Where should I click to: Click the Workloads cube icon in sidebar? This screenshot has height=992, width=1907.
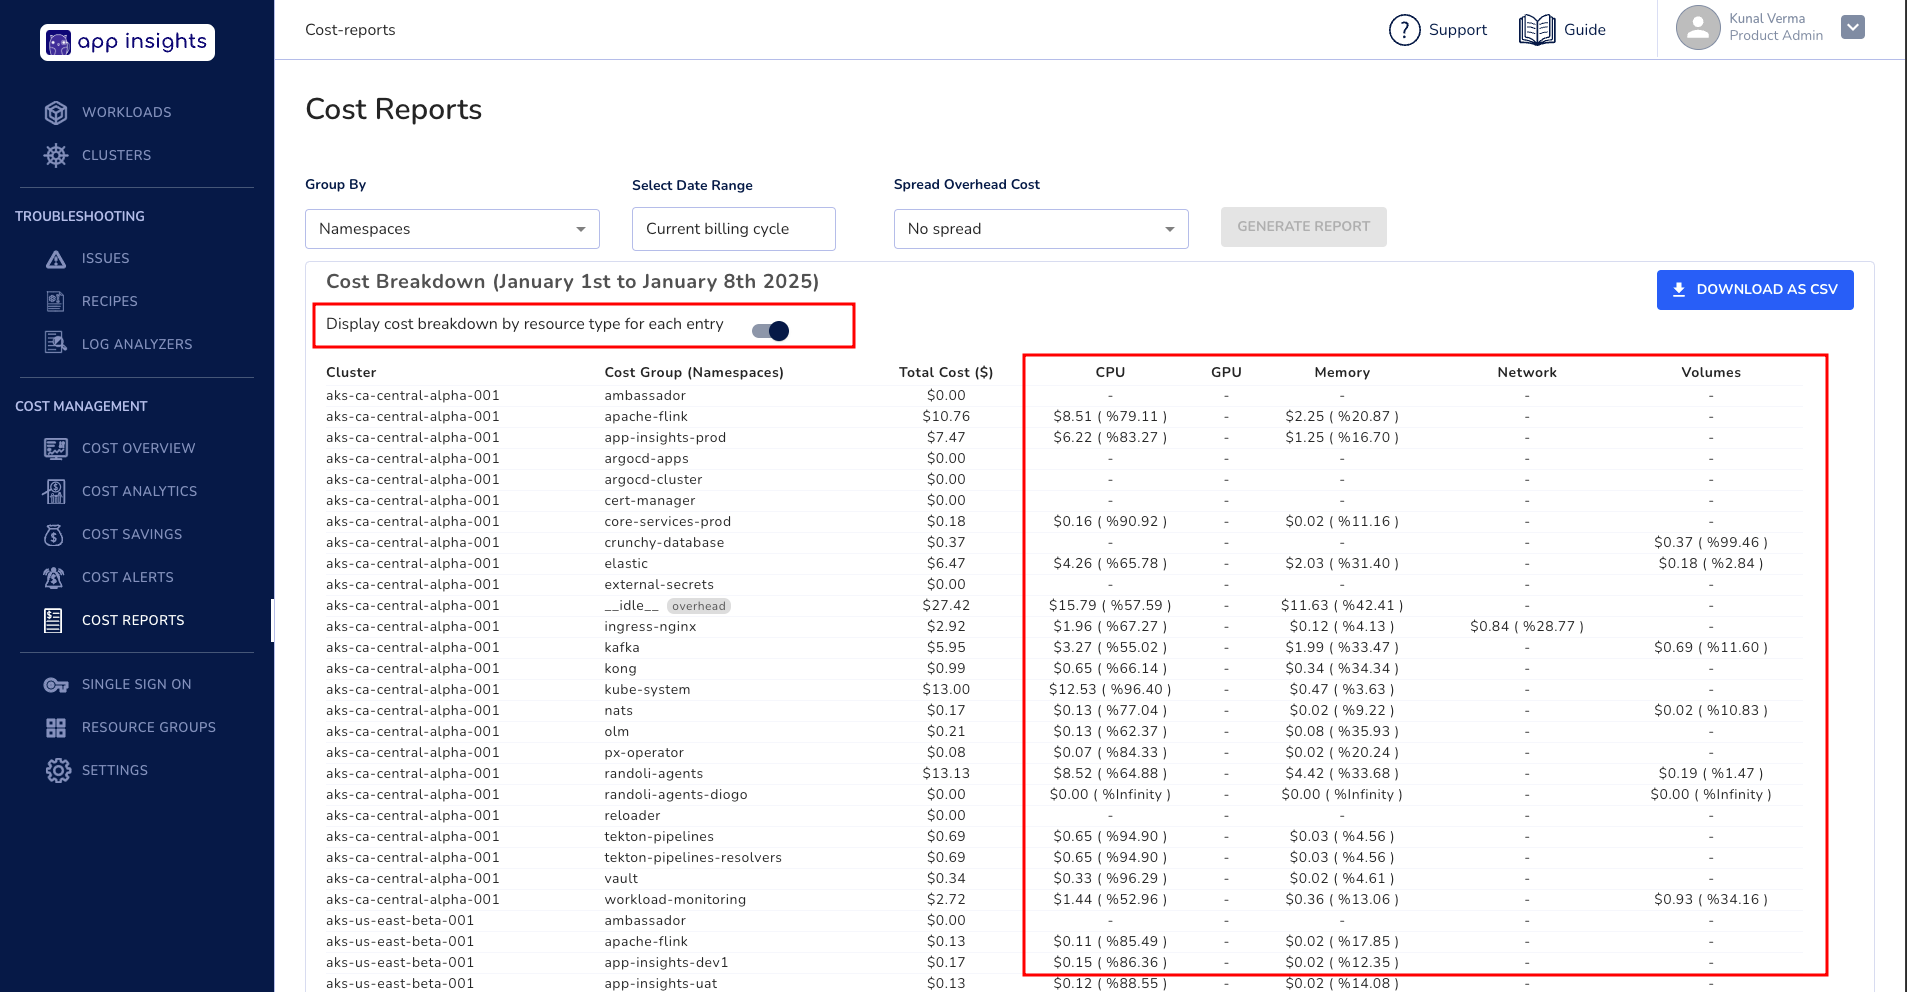pos(56,113)
